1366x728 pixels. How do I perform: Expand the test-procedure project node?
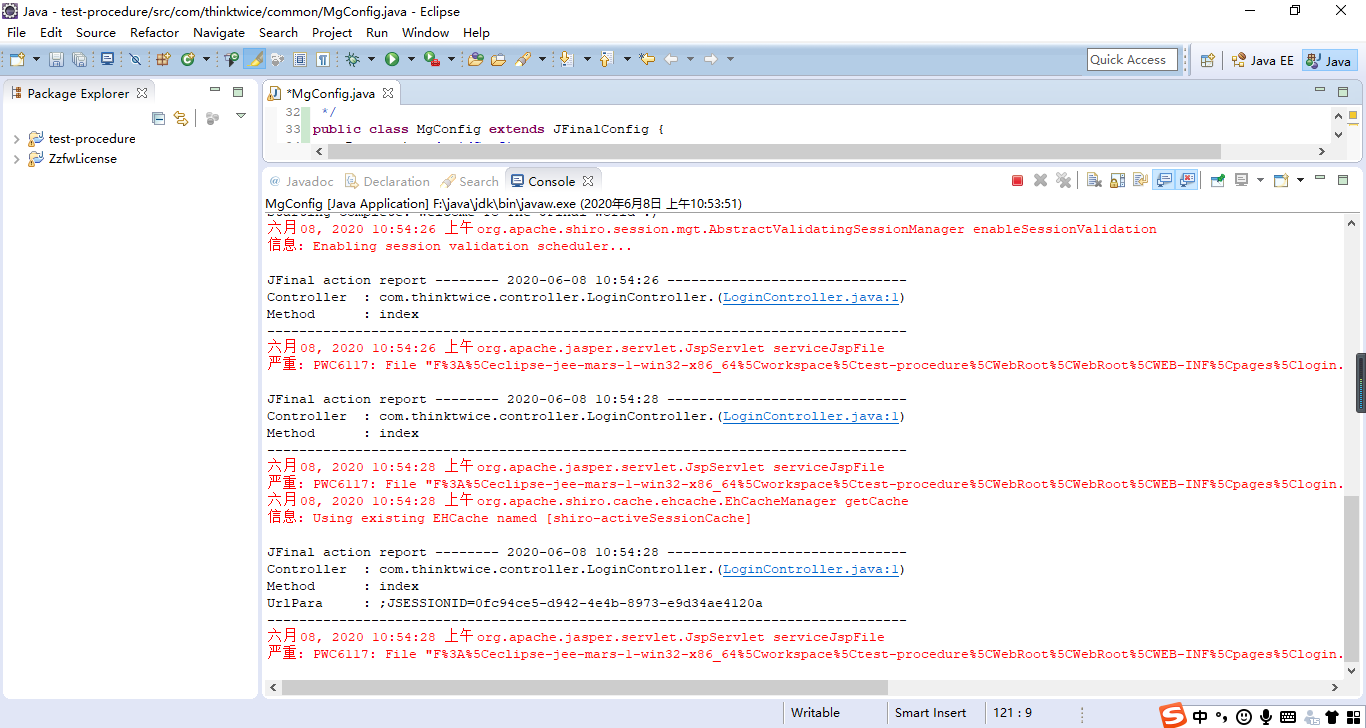(16, 139)
